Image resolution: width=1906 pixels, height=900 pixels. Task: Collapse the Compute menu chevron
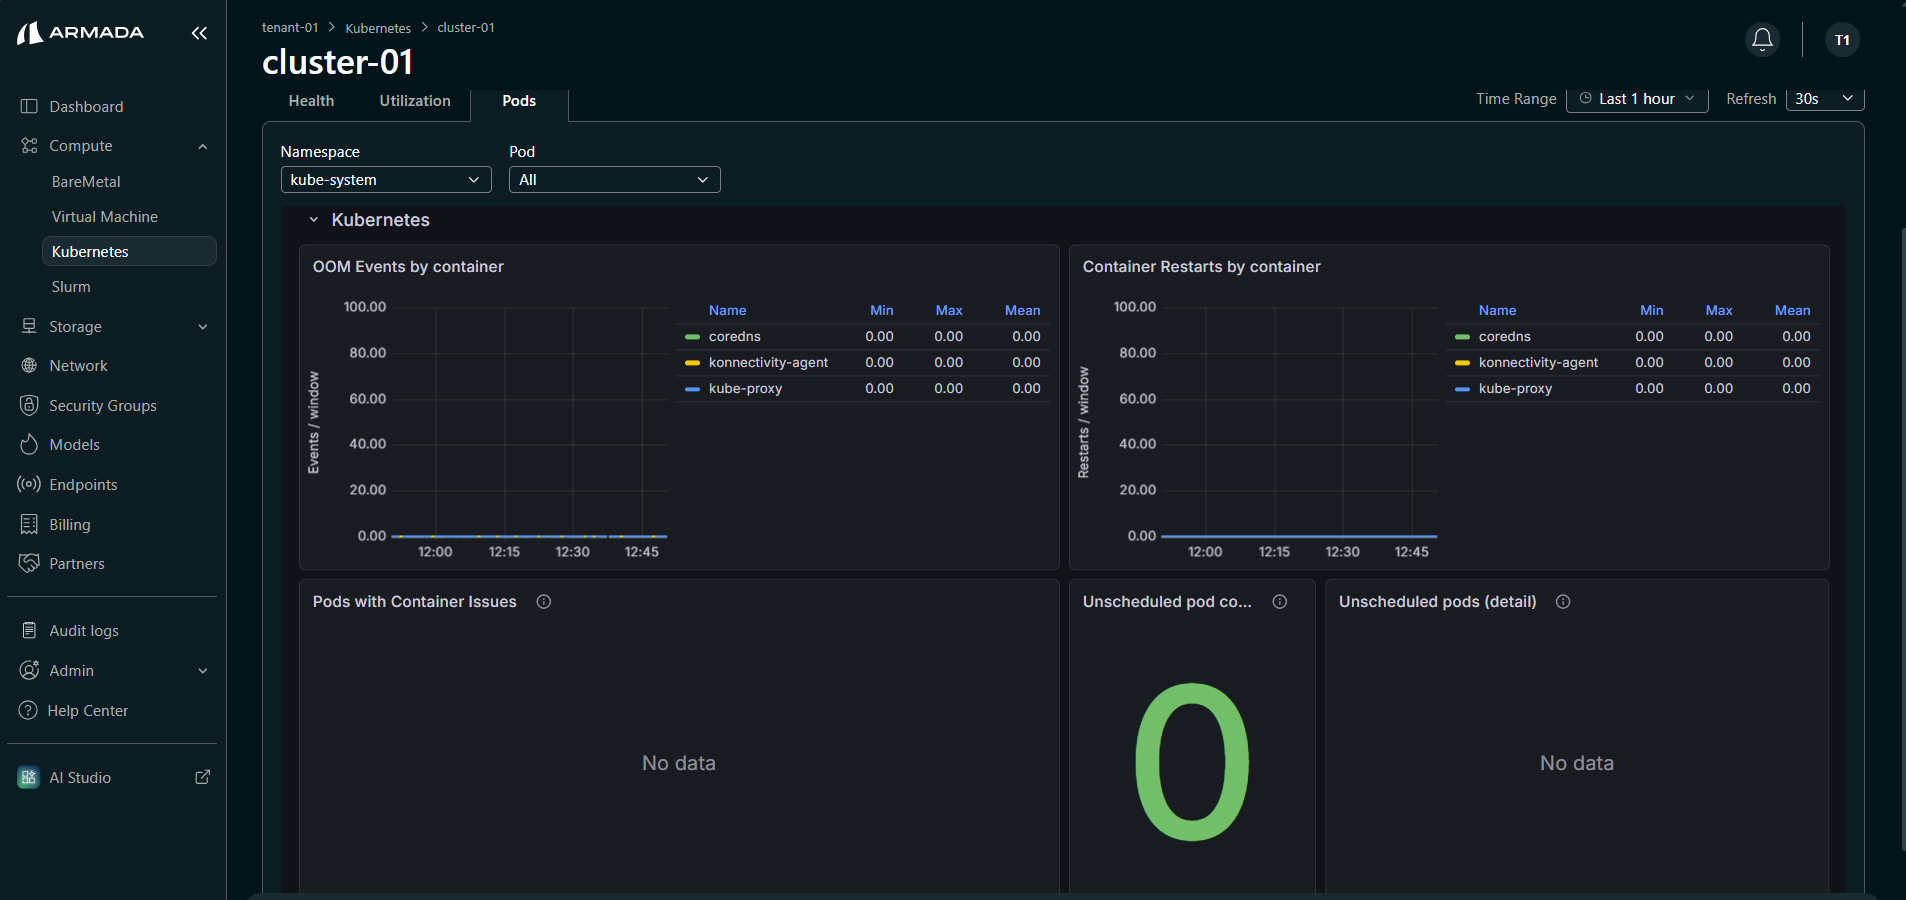click(x=203, y=146)
